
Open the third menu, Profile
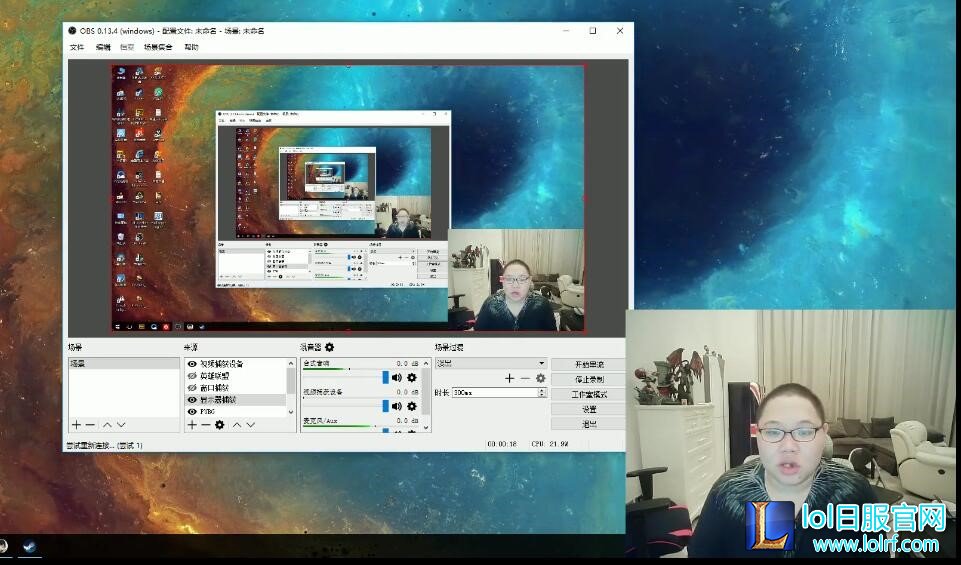127,47
